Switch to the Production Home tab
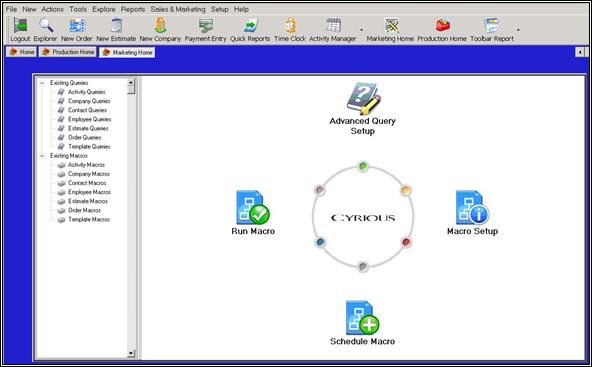The width and height of the screenshot is (592, 367). click(68, 52)
